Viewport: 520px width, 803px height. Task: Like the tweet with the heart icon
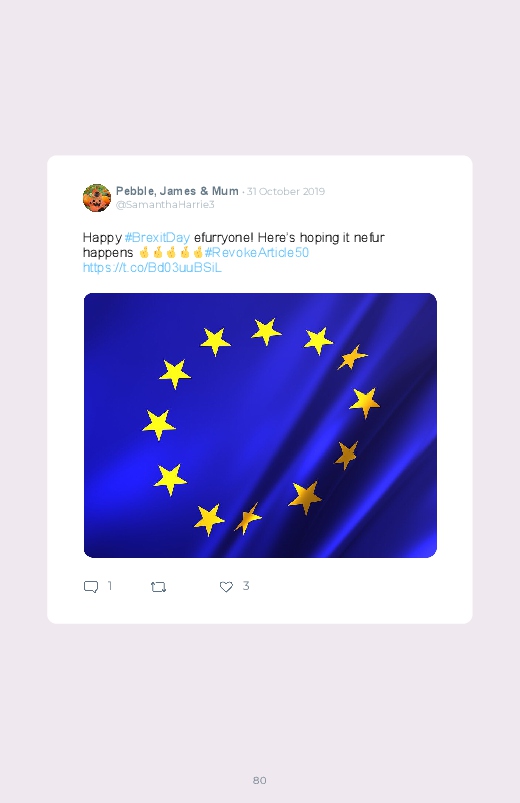(226, 587)
